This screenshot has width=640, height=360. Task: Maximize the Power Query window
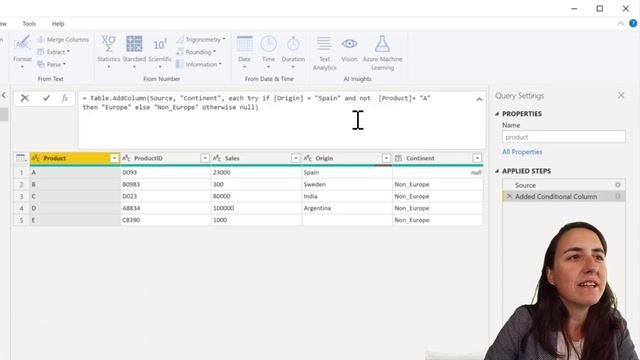[600, 8]
